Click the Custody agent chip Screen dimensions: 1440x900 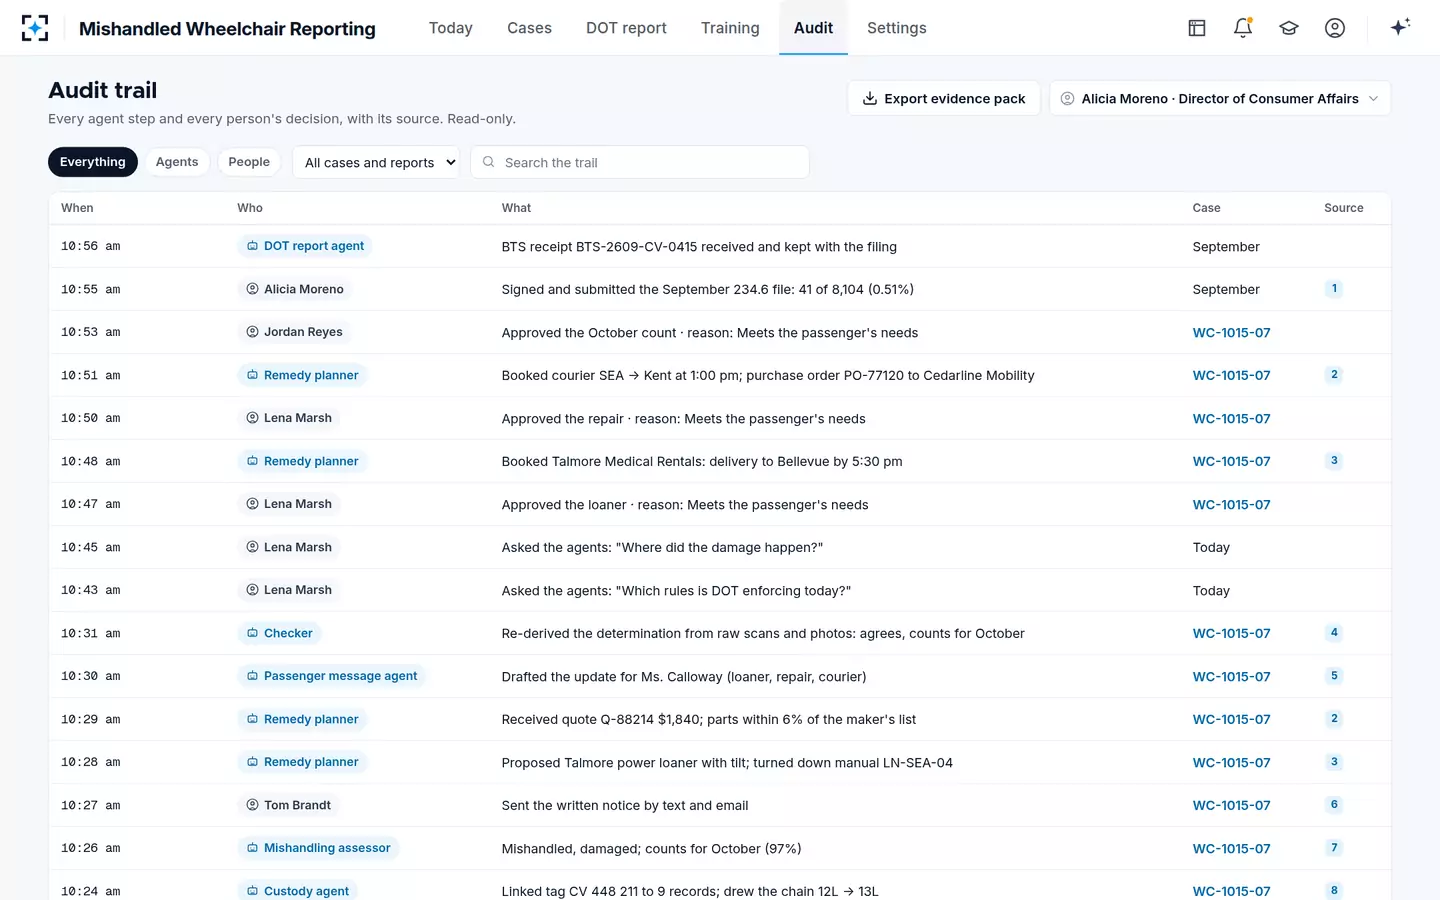pyautogui.click(x=298, y=890)
